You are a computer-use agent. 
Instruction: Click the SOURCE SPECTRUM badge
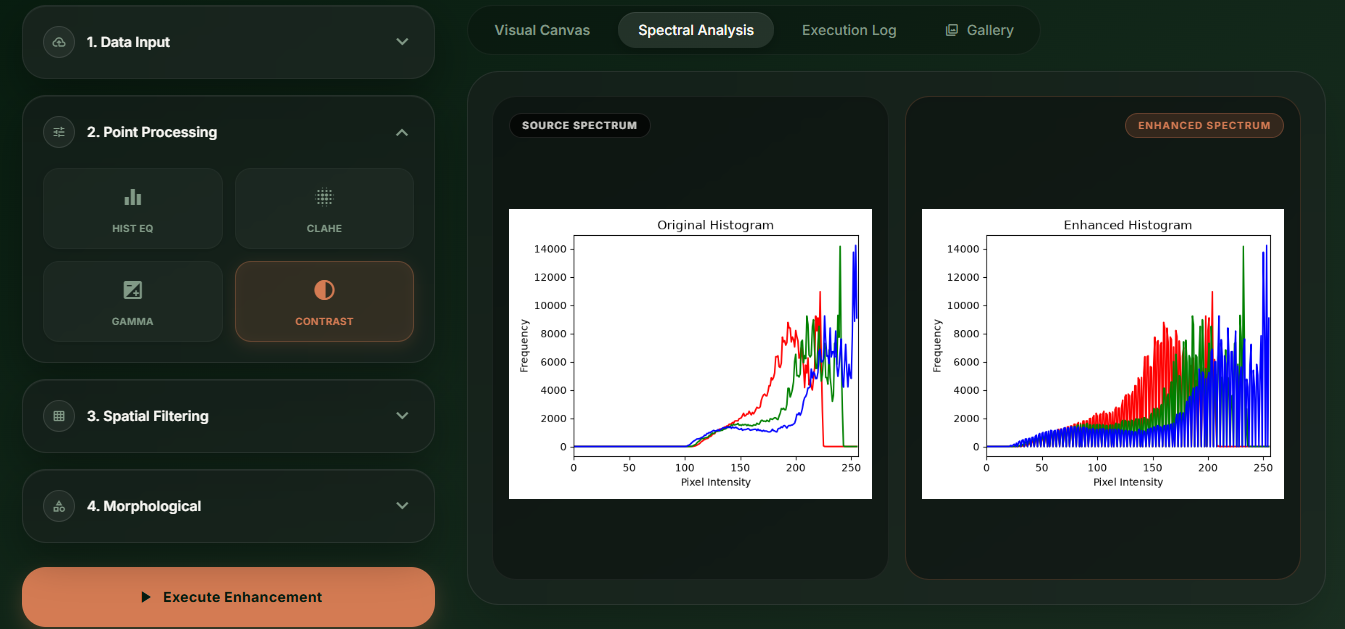[x=579, y=126]
